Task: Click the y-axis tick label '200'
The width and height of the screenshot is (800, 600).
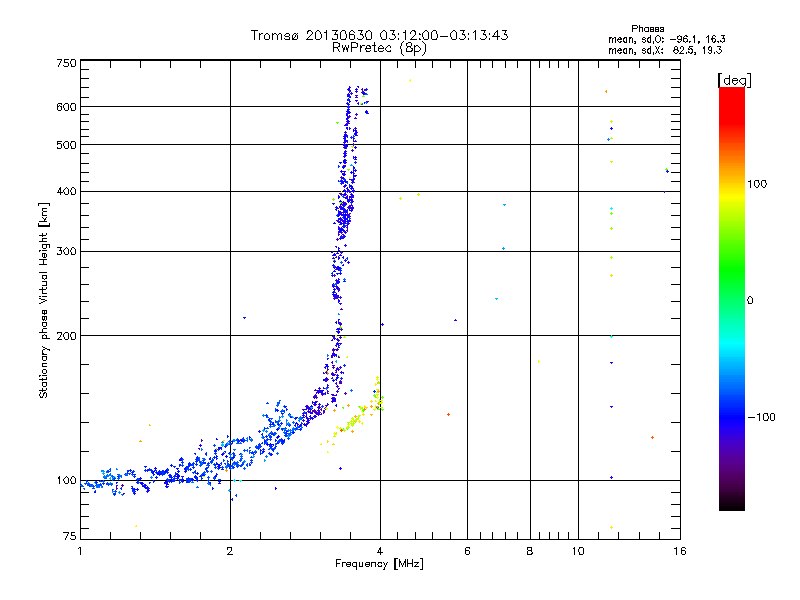Action: [x=67, y=336]
